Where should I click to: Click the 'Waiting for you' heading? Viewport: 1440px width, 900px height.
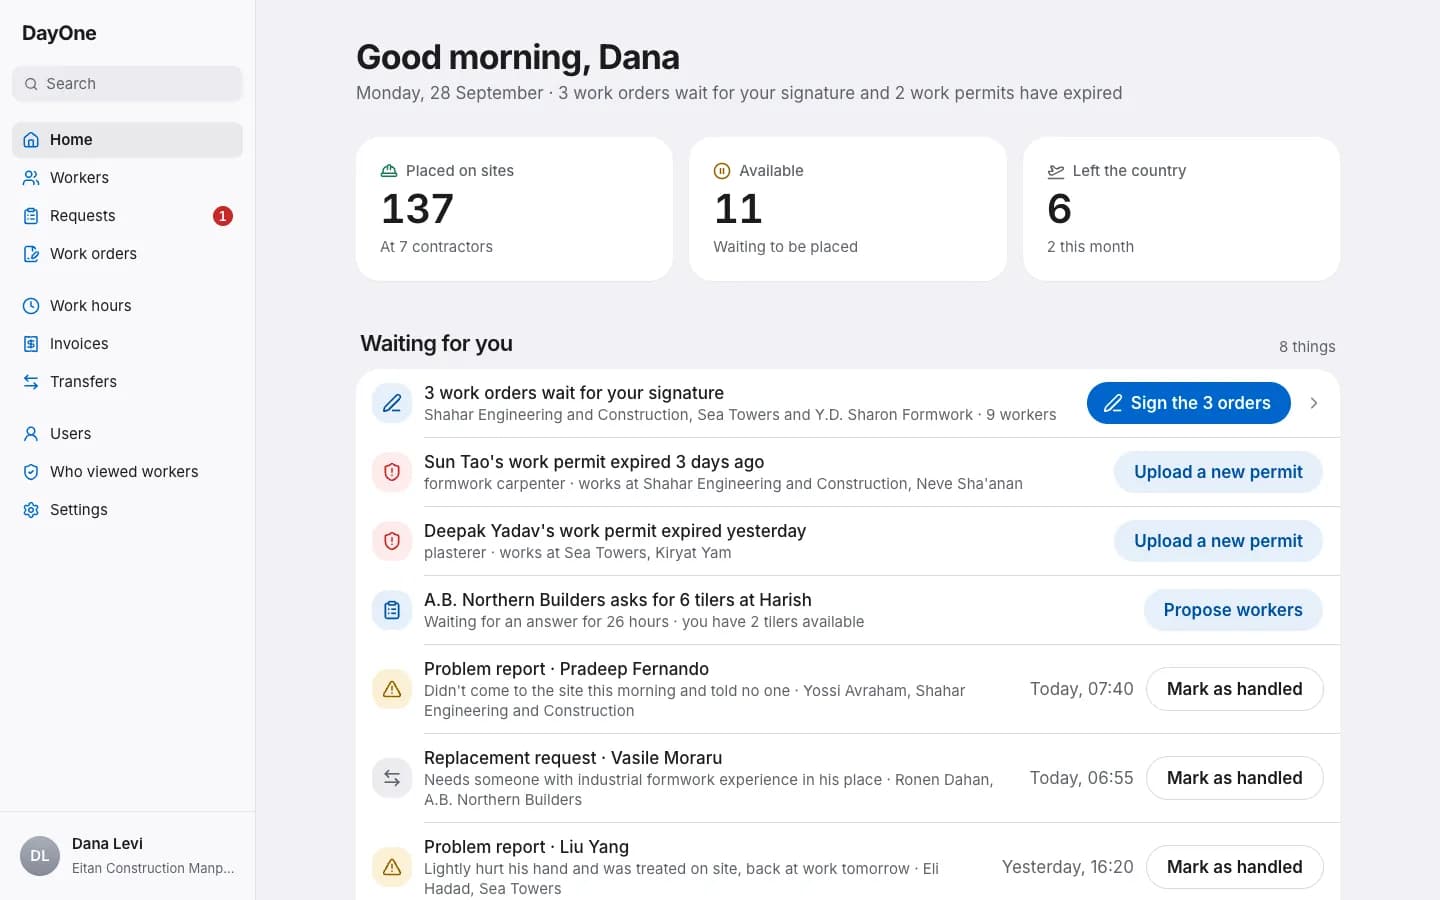(436, 343)
